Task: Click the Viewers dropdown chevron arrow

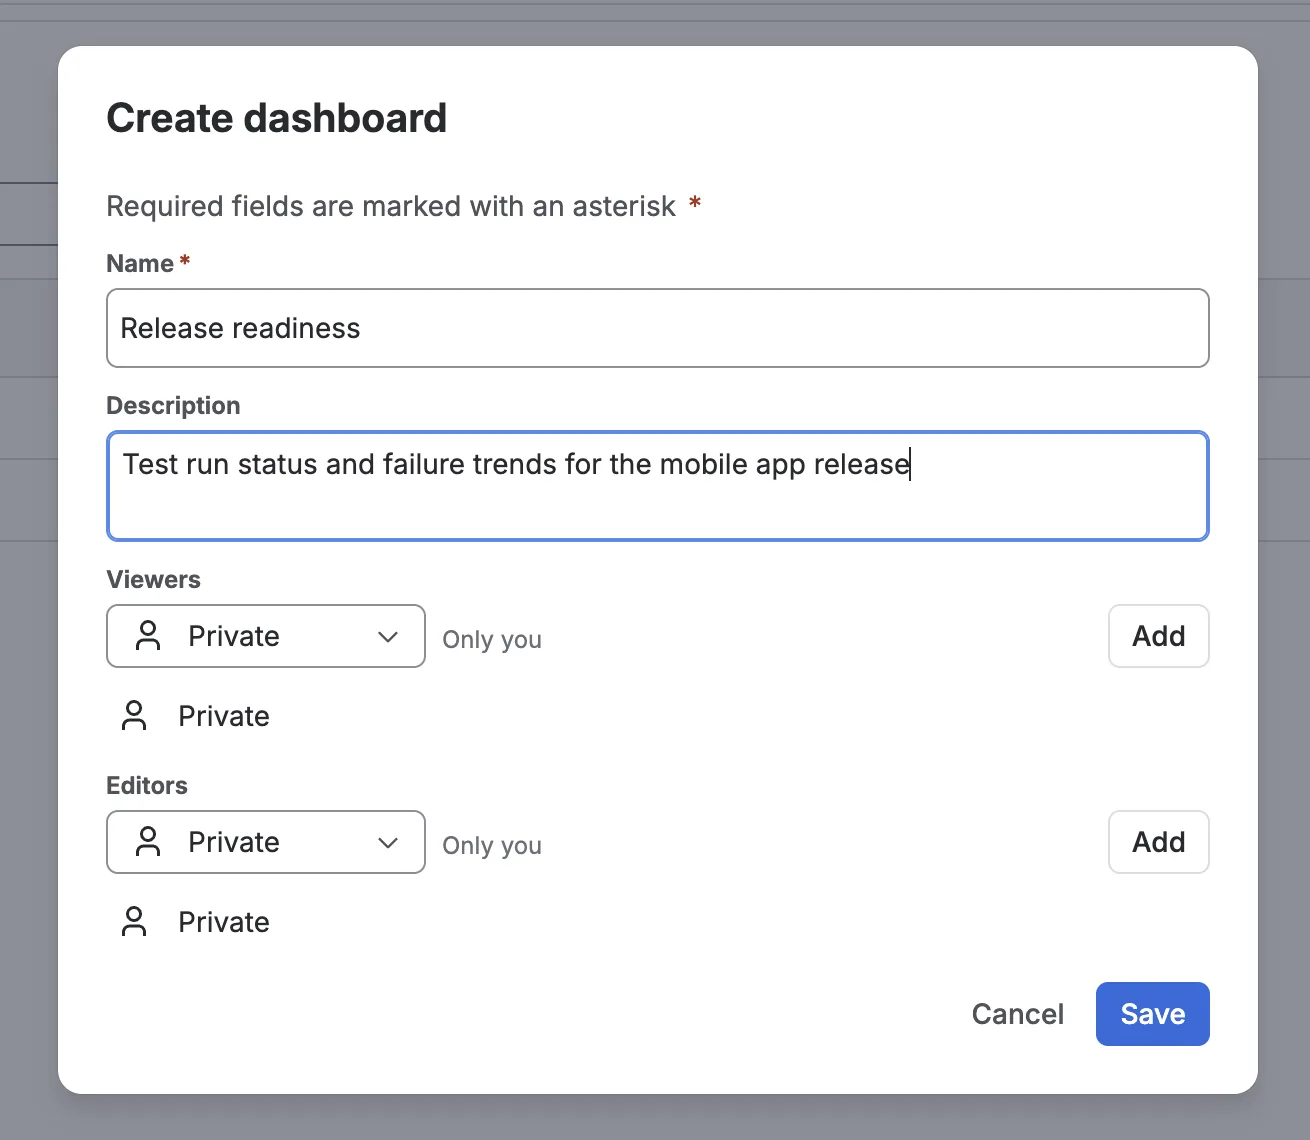Action: pyautogui.click(x=388, y=637)
